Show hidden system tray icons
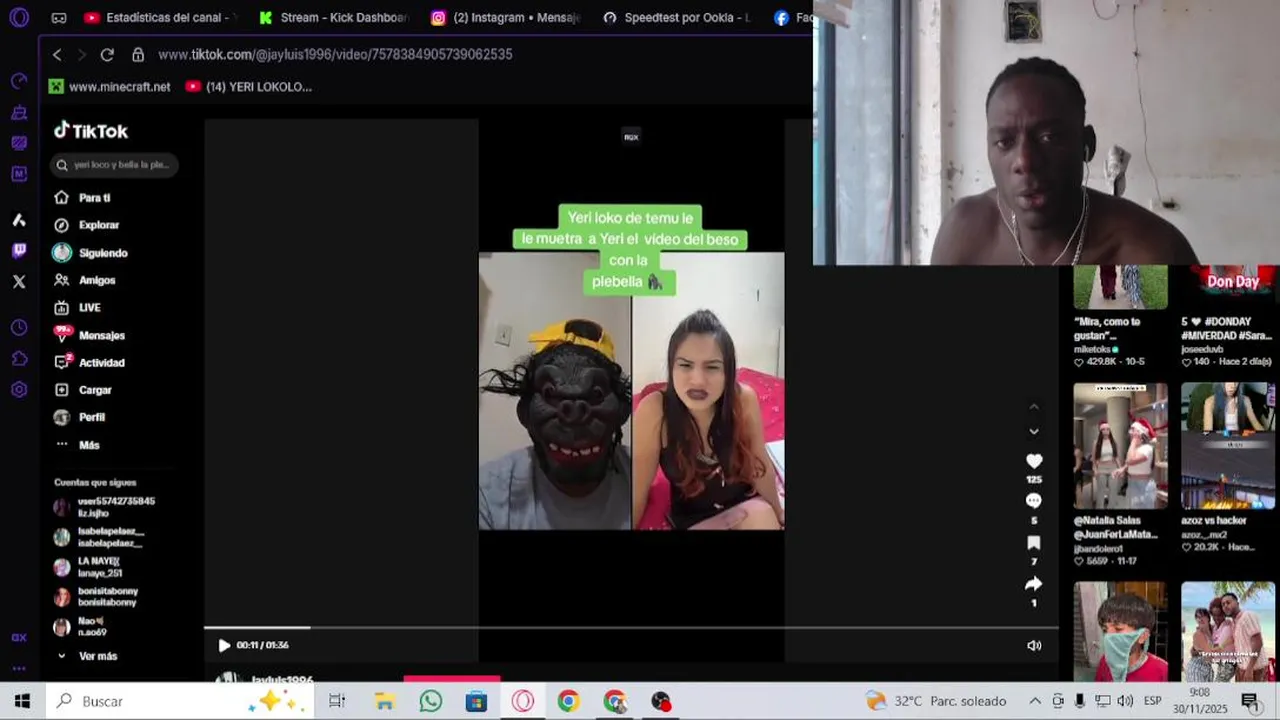This screenshot has height=720, width=1280. [x=1035, y=701]
